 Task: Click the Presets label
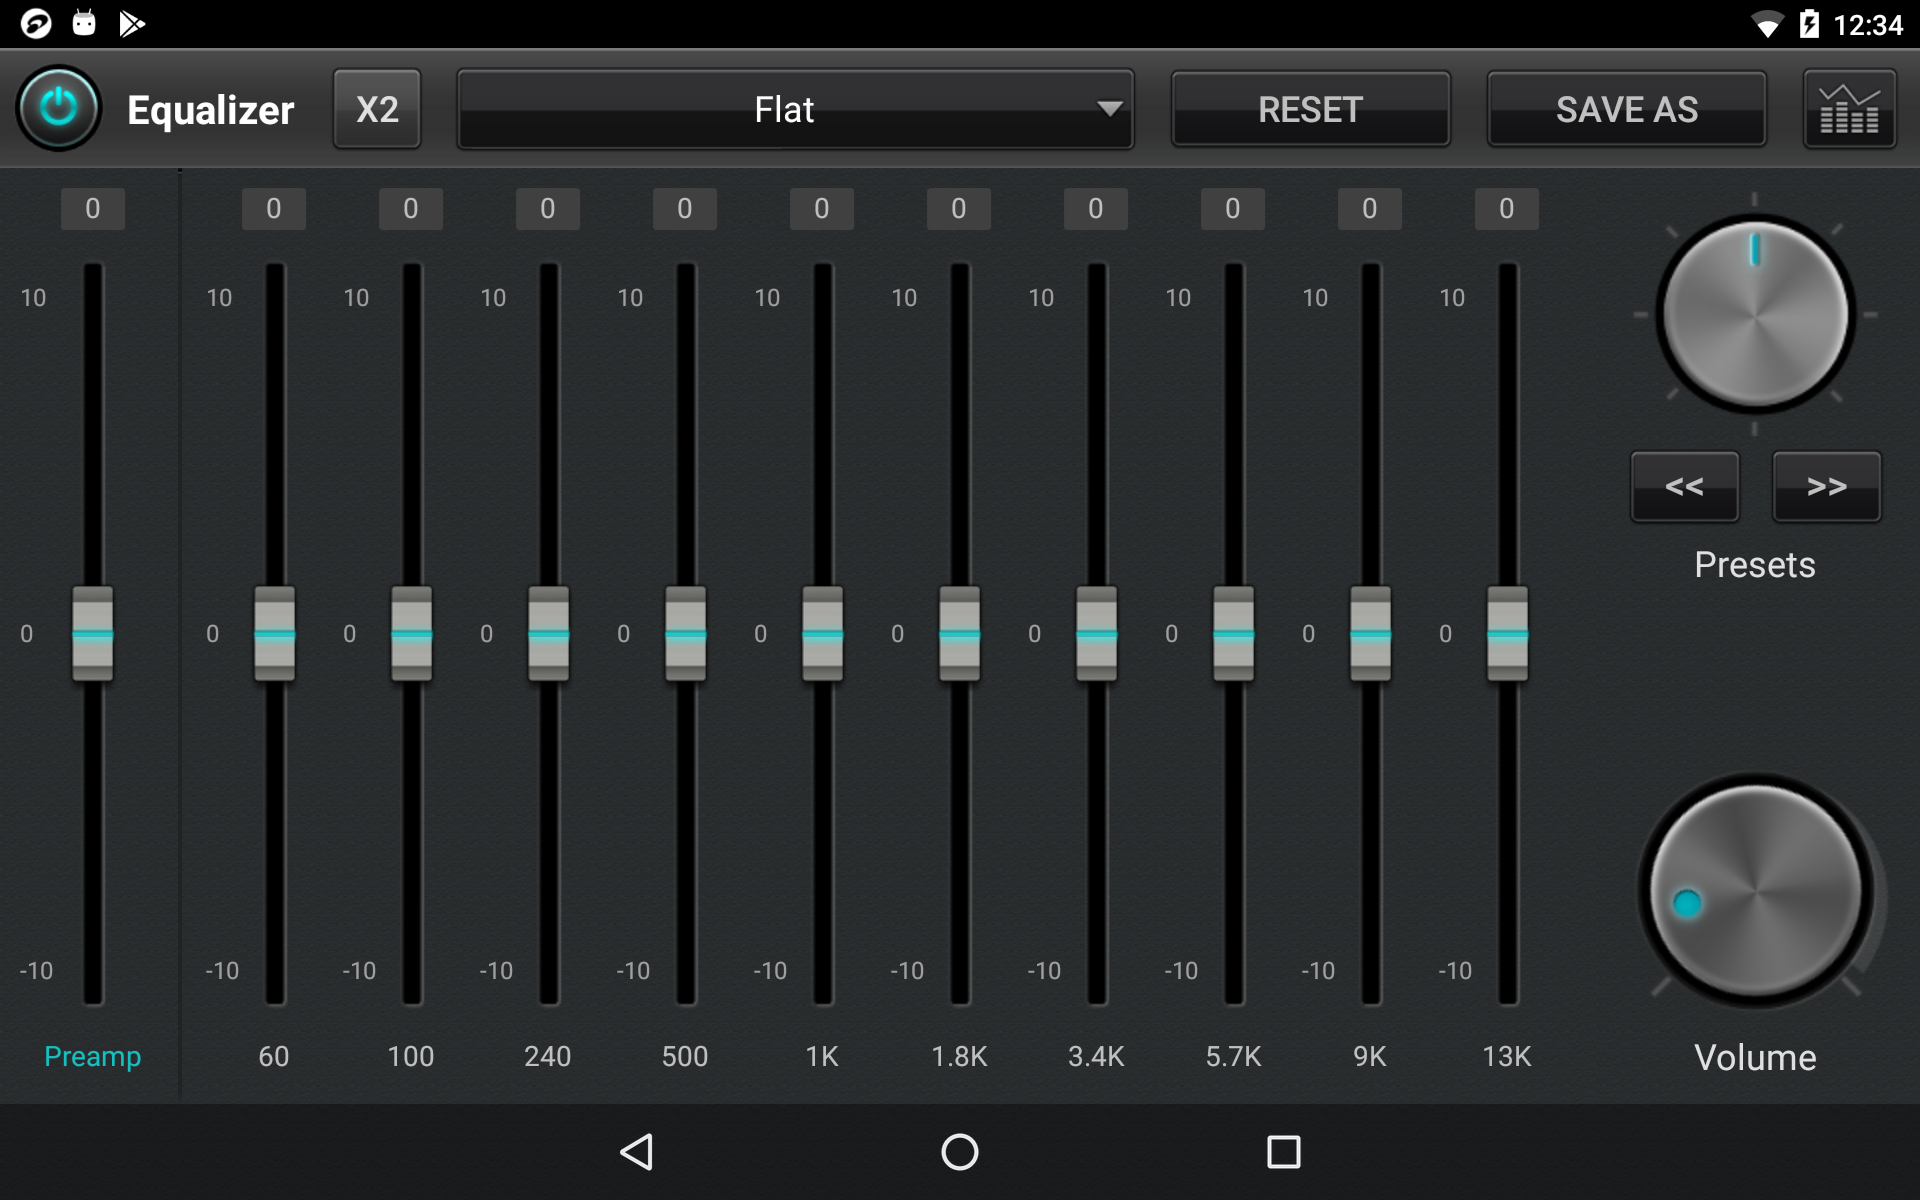pyautogui.click(x=1755, y=565)
